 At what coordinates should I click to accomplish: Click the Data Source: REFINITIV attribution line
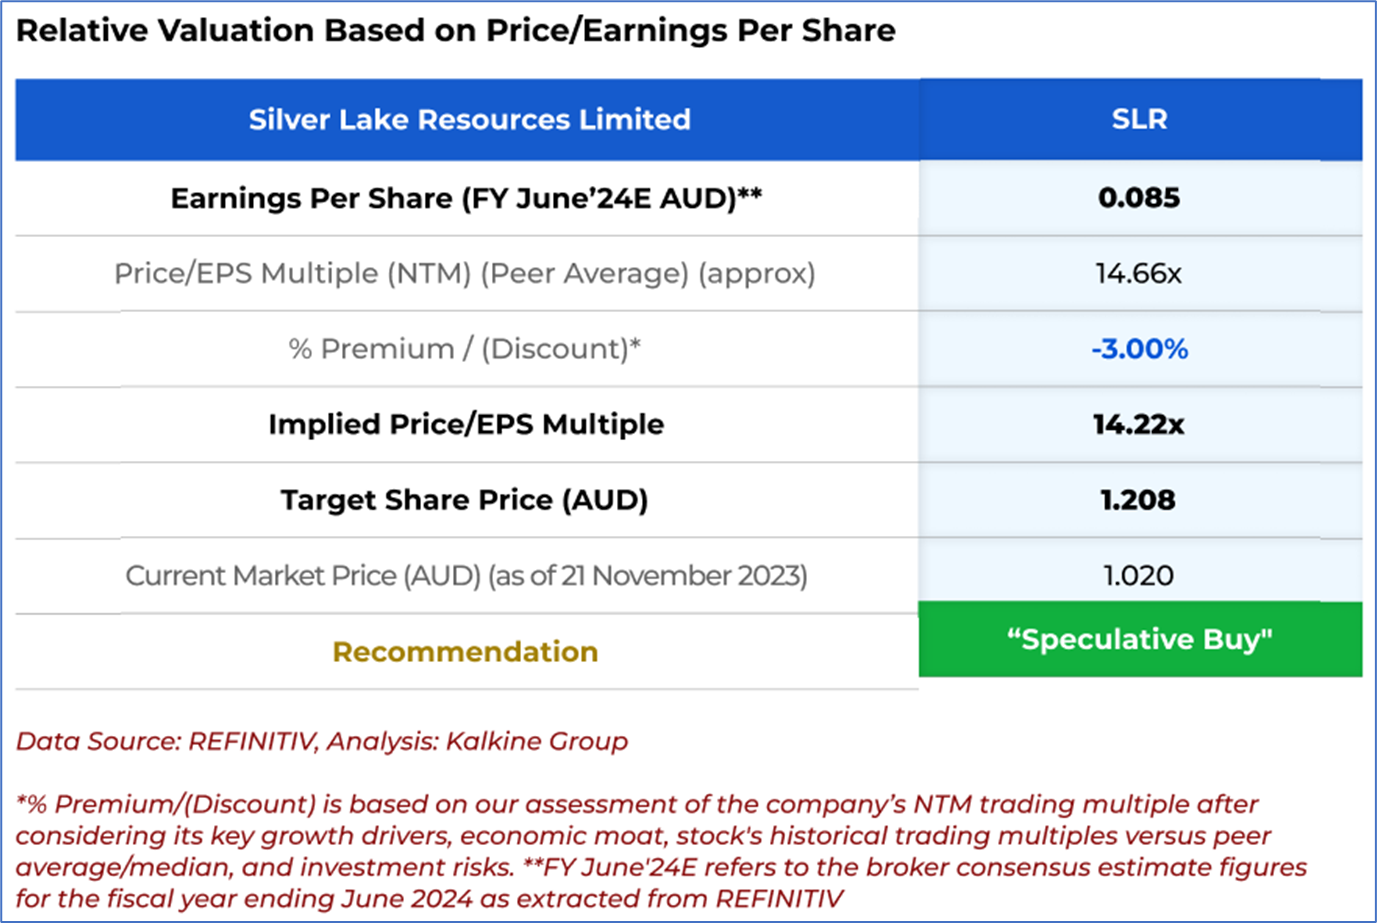click(322, 741)
